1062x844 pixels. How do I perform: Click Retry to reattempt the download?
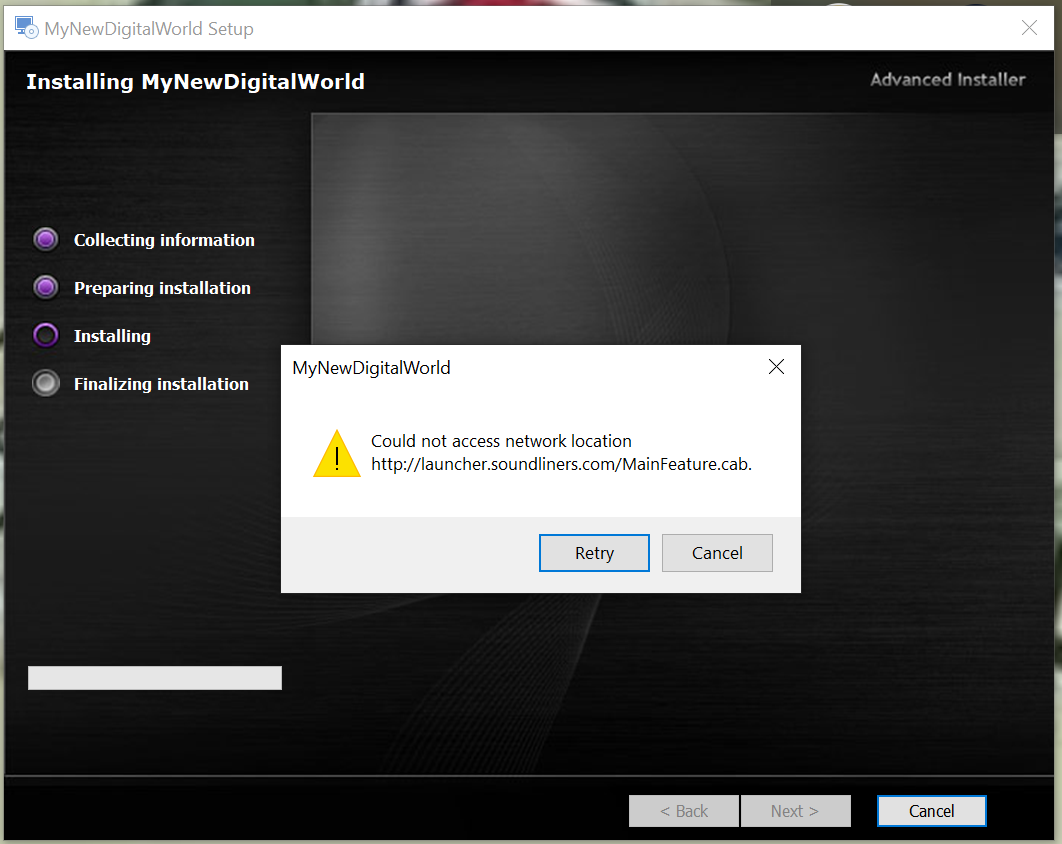pyautogui.click(x=594, y=552)
